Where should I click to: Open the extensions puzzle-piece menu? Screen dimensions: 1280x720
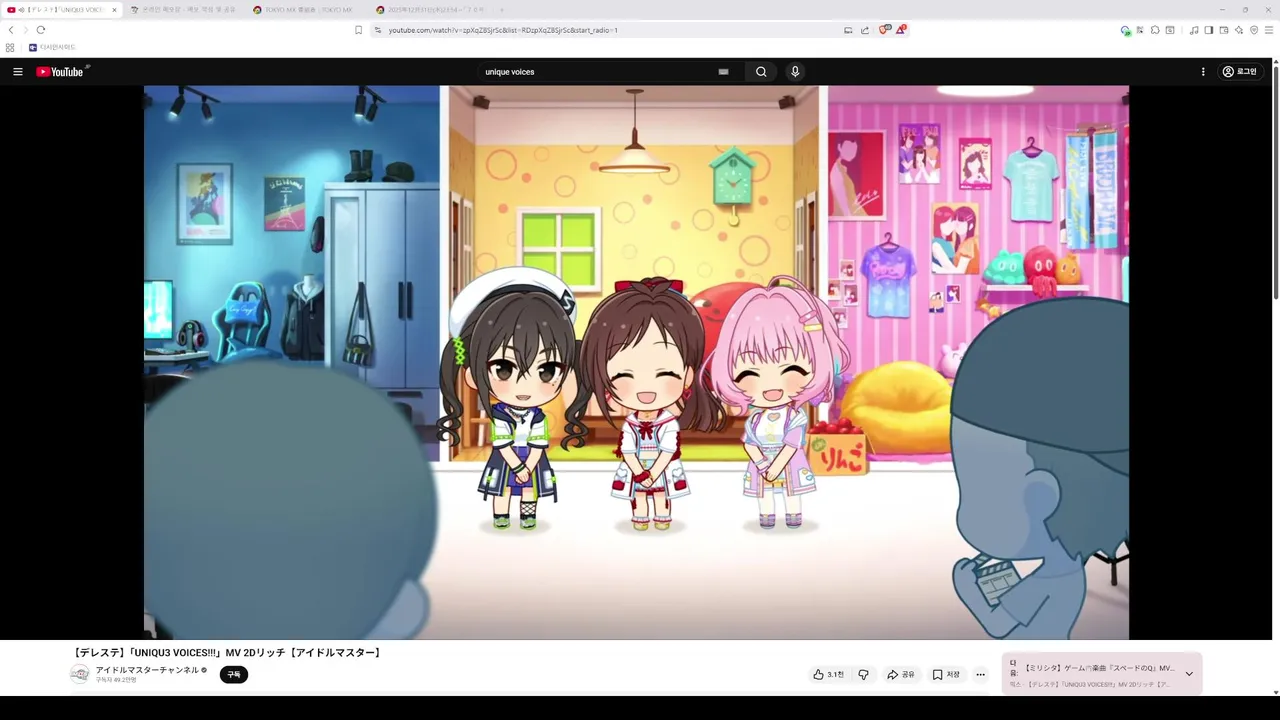1155,30
